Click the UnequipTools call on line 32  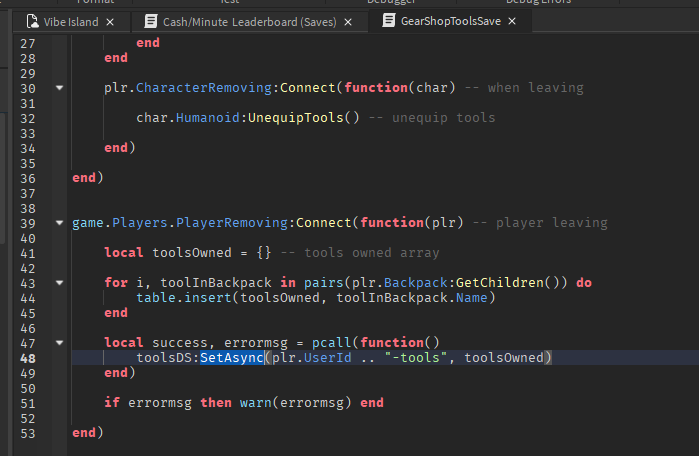coord(303,118)
